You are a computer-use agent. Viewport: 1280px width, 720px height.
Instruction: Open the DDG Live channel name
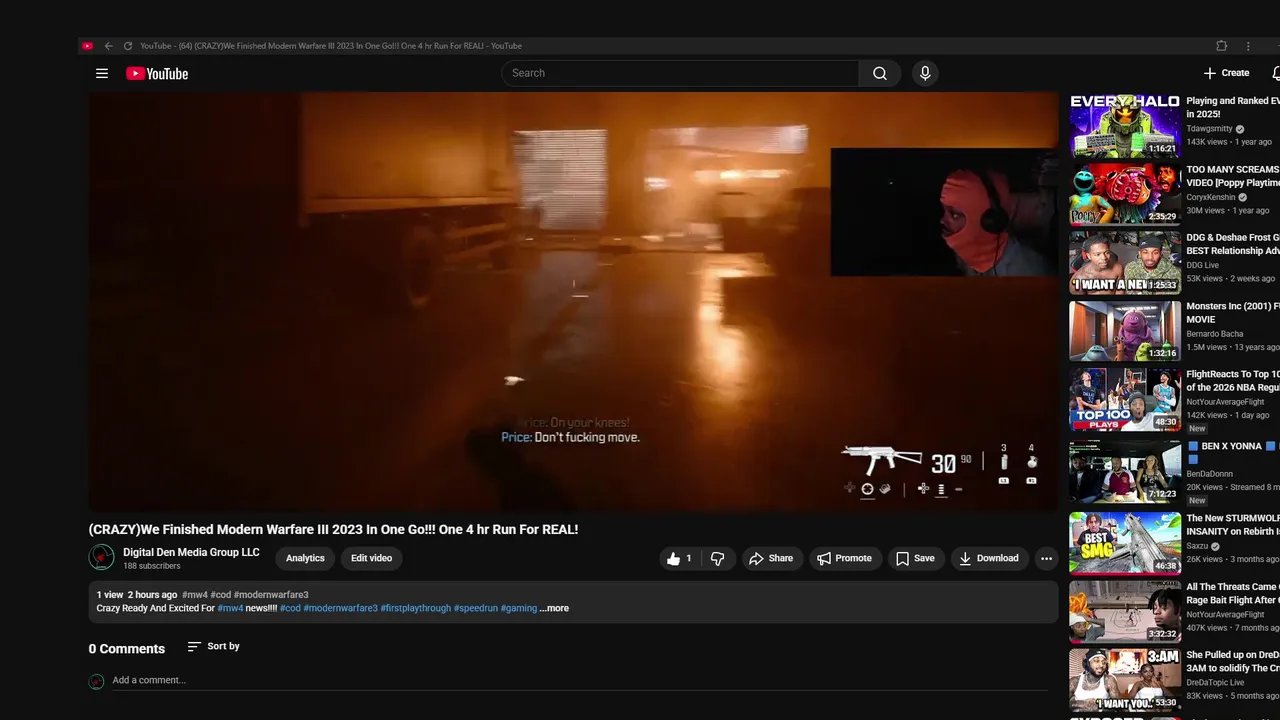coord(1202,265)
